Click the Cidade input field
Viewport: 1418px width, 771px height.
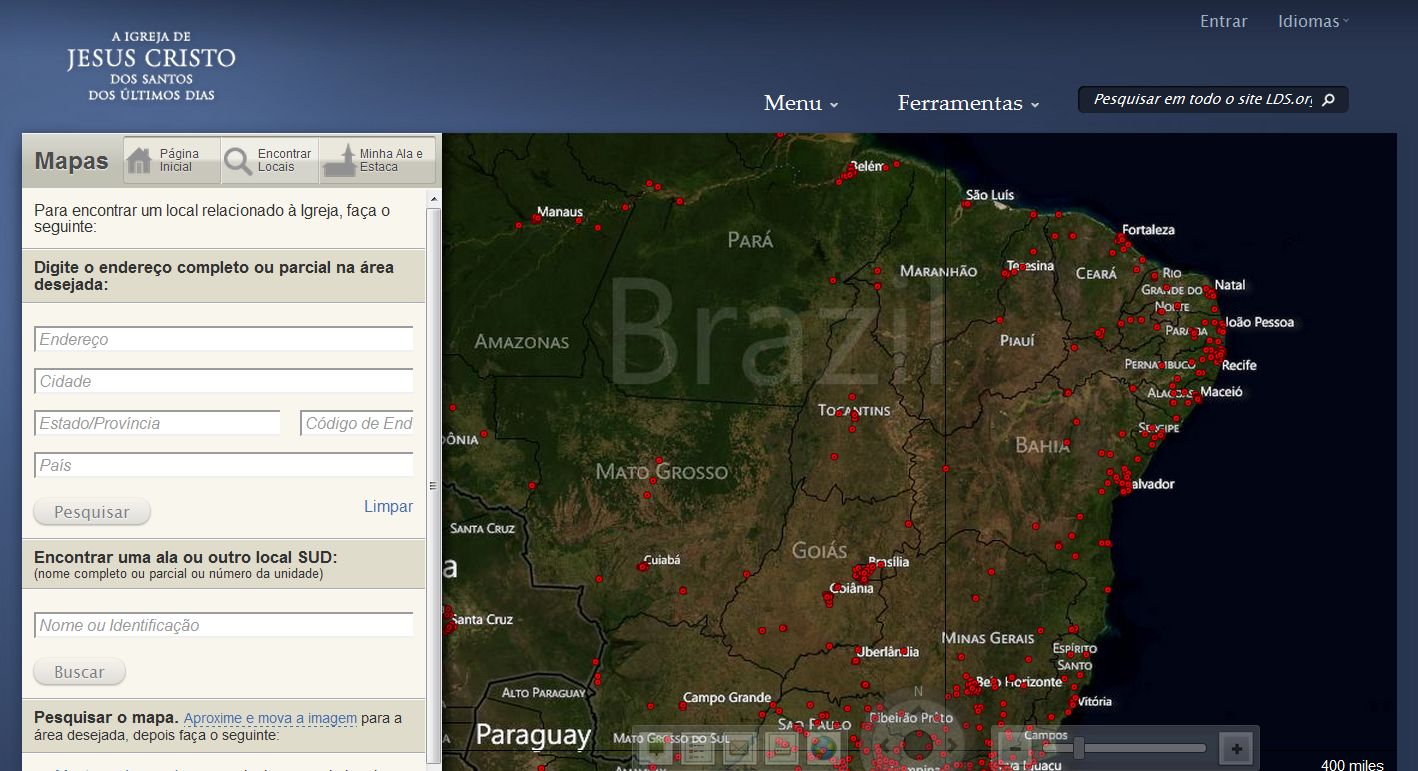[x=223, y=381]
